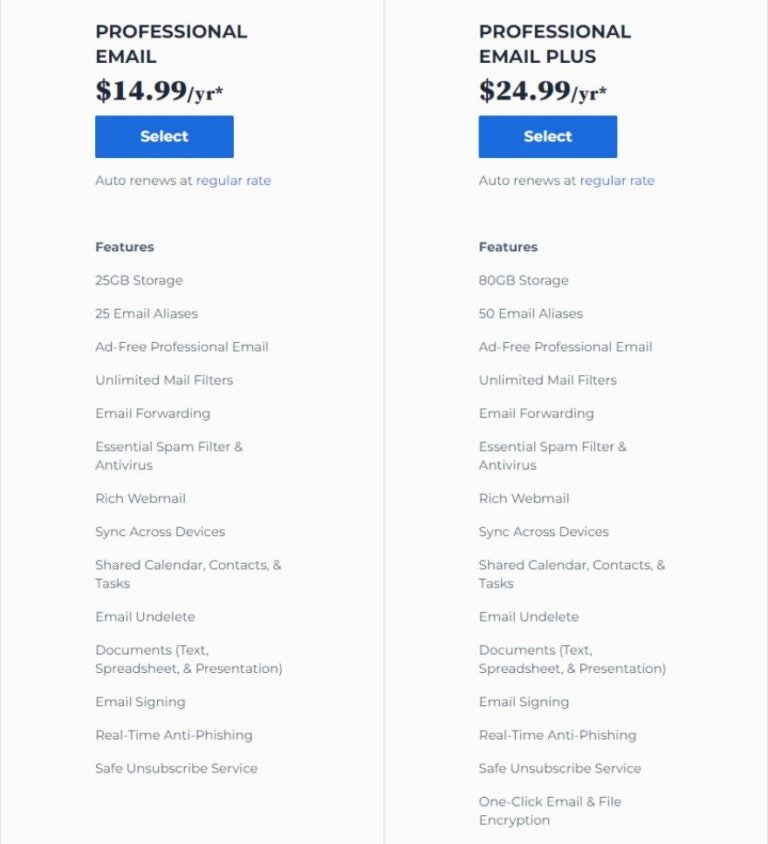Click Email Forwarding under Professional Email Plus

(x=536, y=413)
